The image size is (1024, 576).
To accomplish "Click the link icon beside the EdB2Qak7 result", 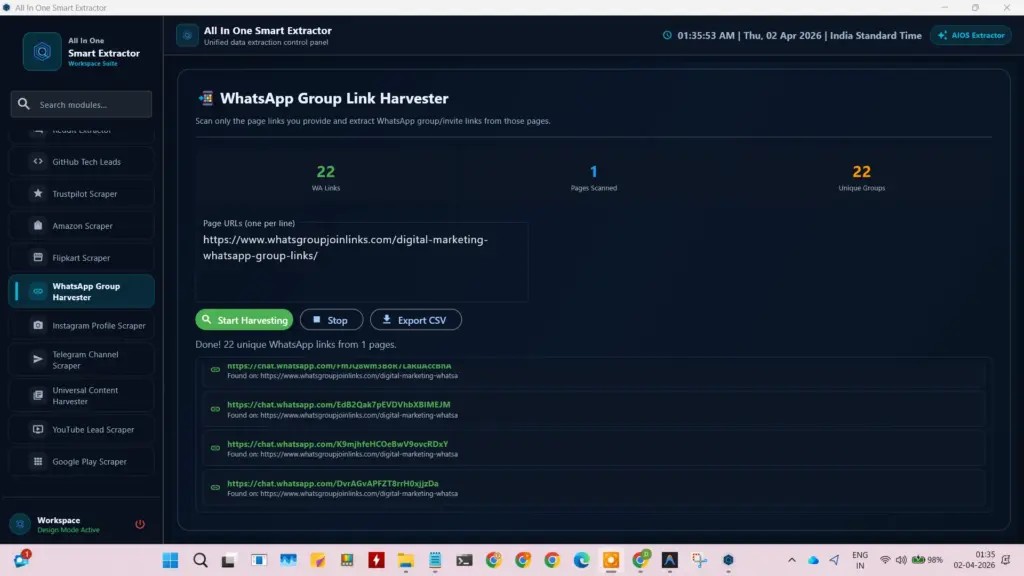I will click(x=215, y=409).
